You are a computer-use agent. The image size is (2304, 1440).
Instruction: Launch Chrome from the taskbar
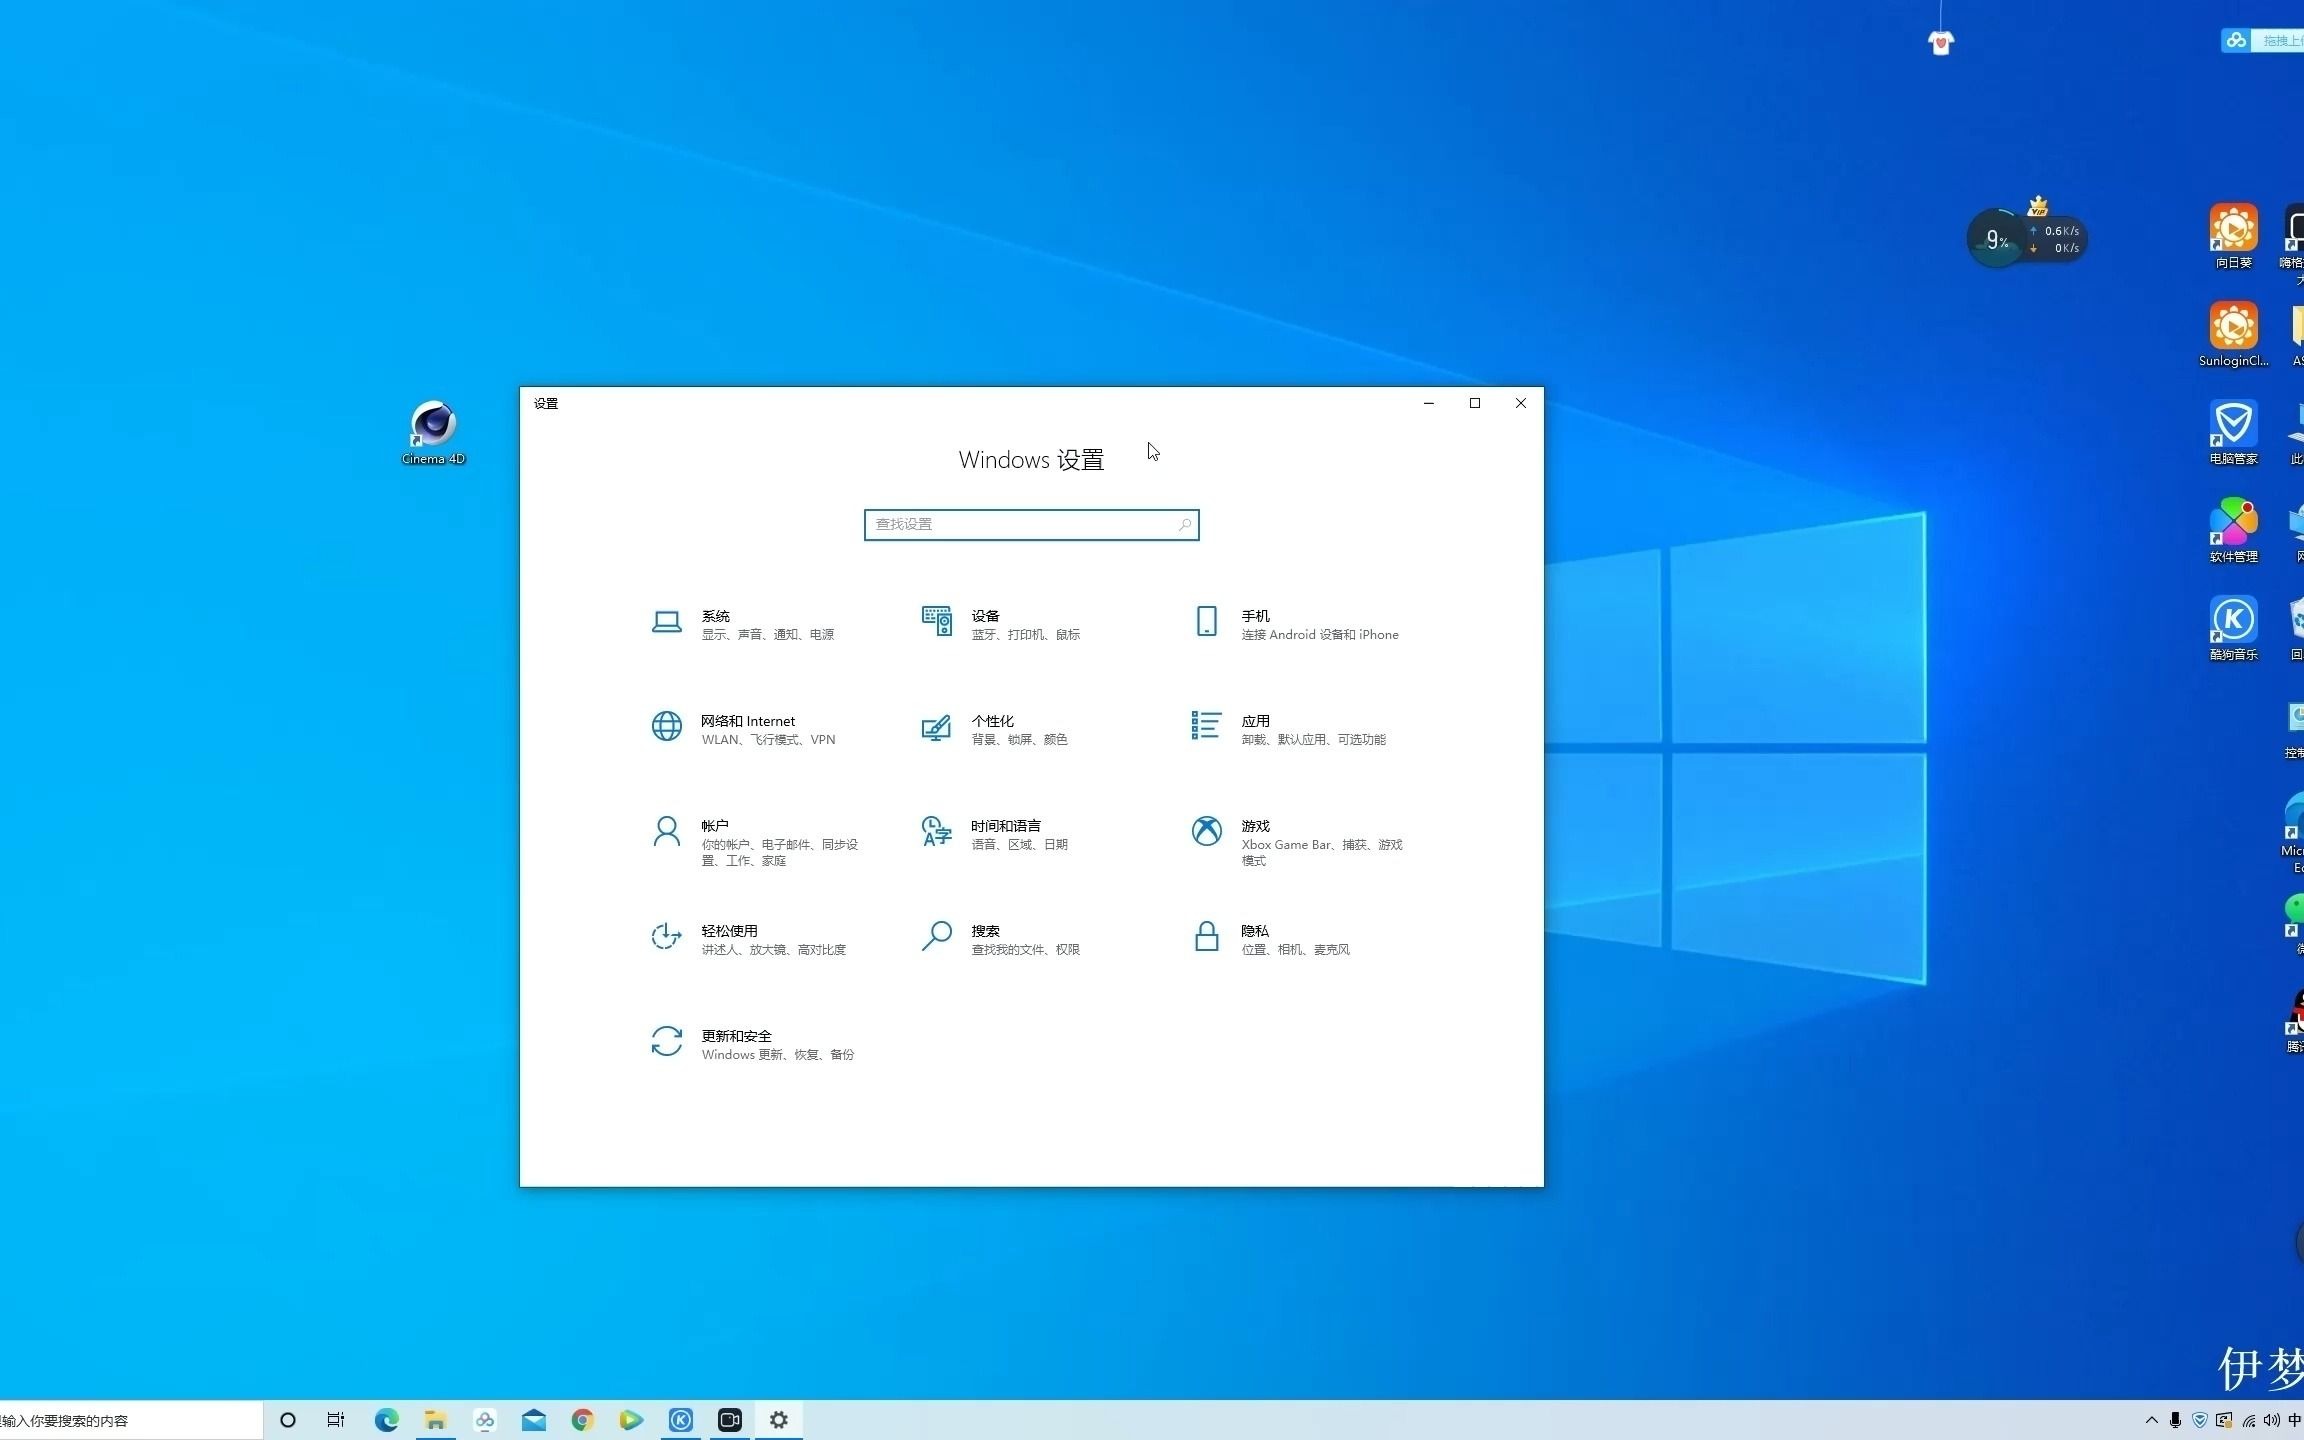tap(582, 1420)
